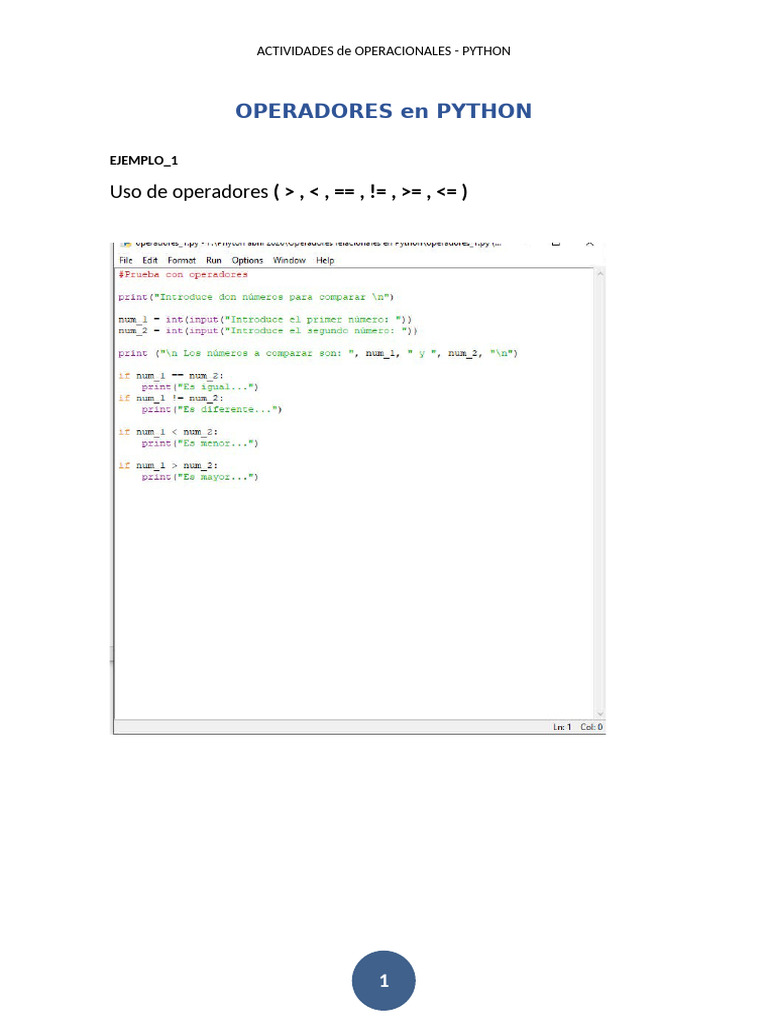Click the num_2 input assignment line

click(x=268, y=330)
